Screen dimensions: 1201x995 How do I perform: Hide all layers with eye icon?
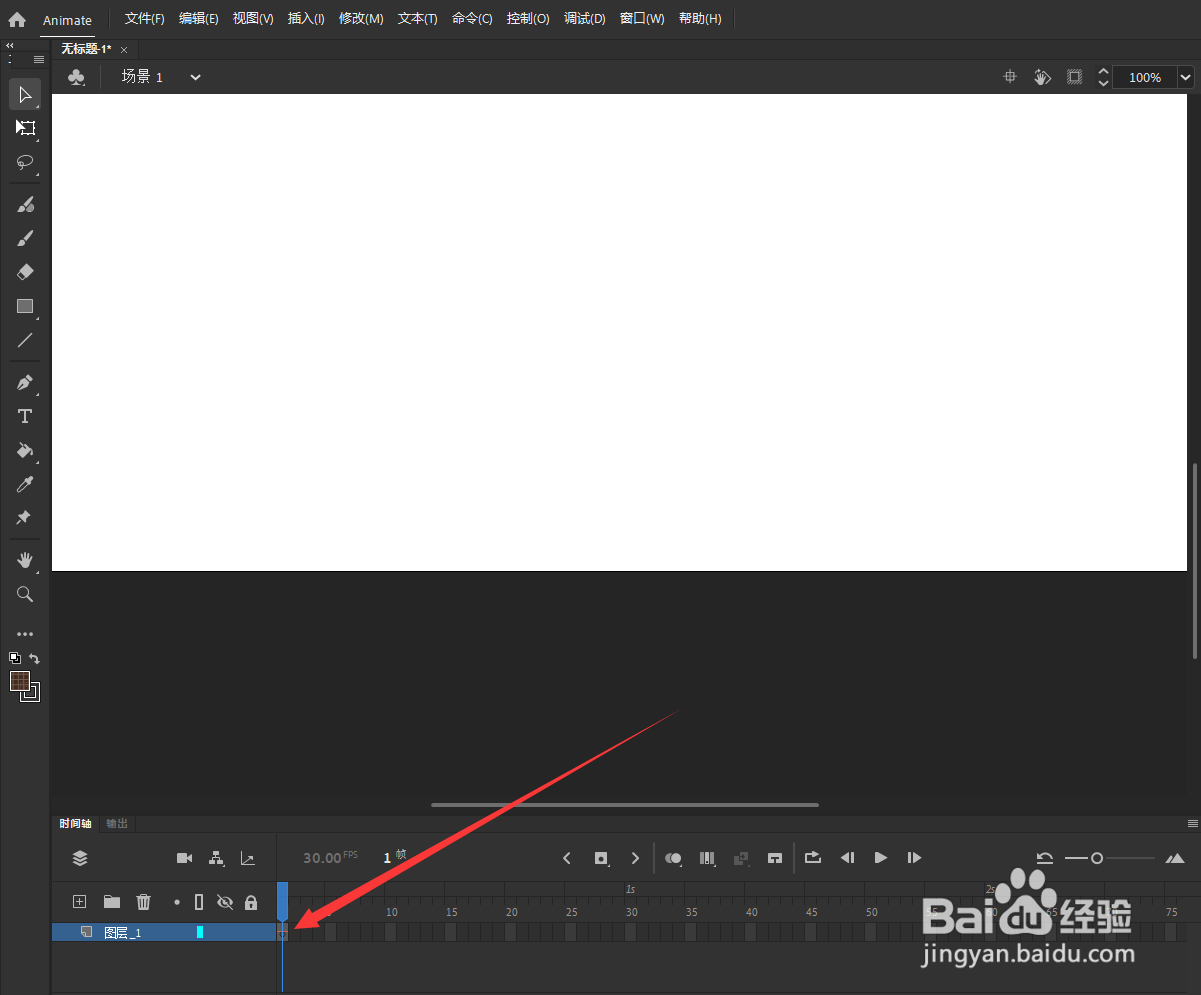pos(225,902)
